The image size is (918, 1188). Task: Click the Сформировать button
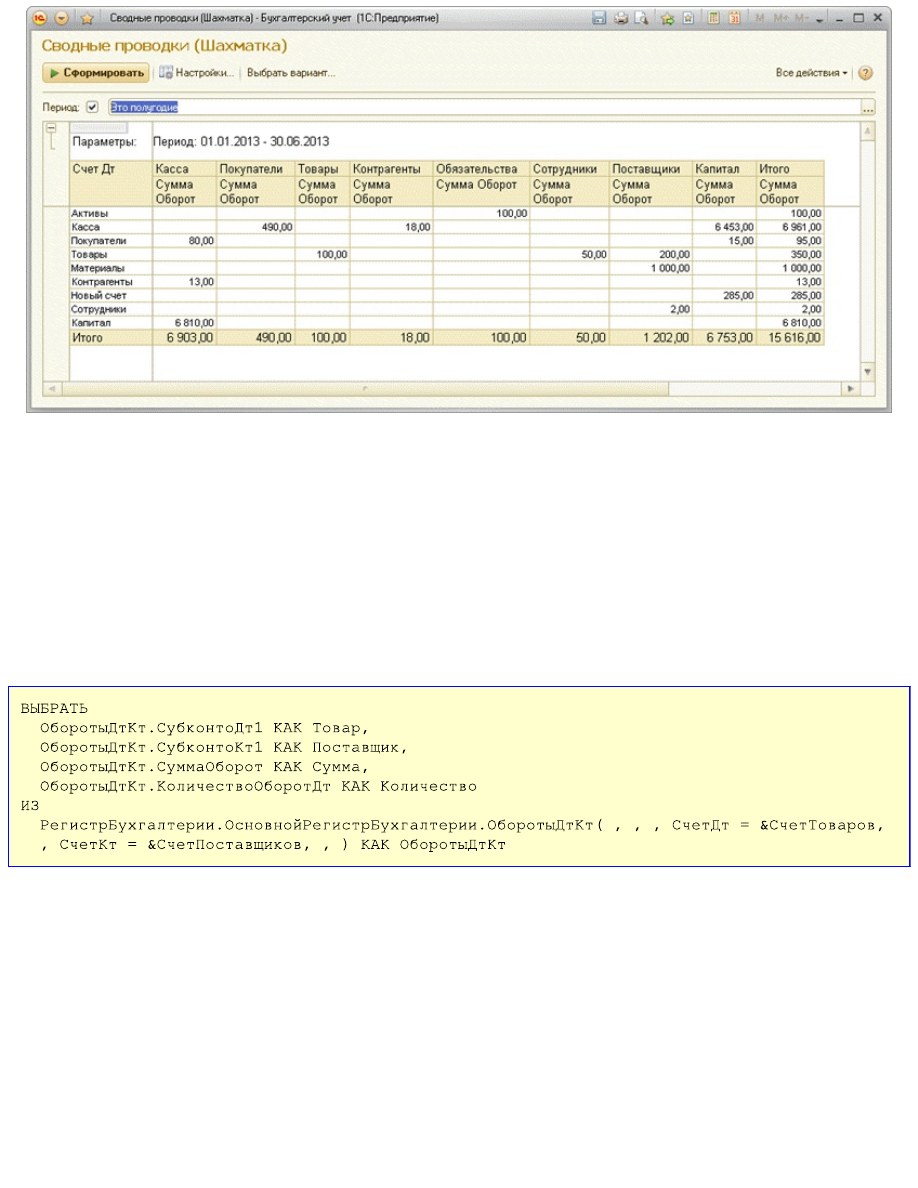click(96, 73)
